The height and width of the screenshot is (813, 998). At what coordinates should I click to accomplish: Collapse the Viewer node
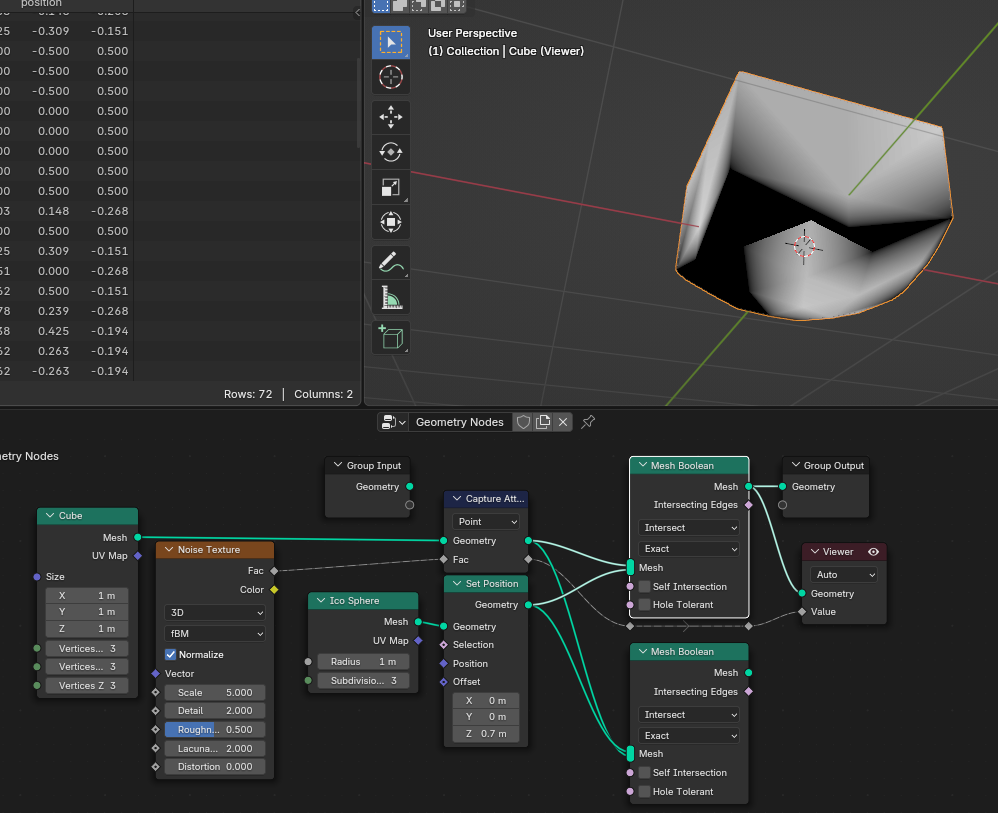[815, 551]
